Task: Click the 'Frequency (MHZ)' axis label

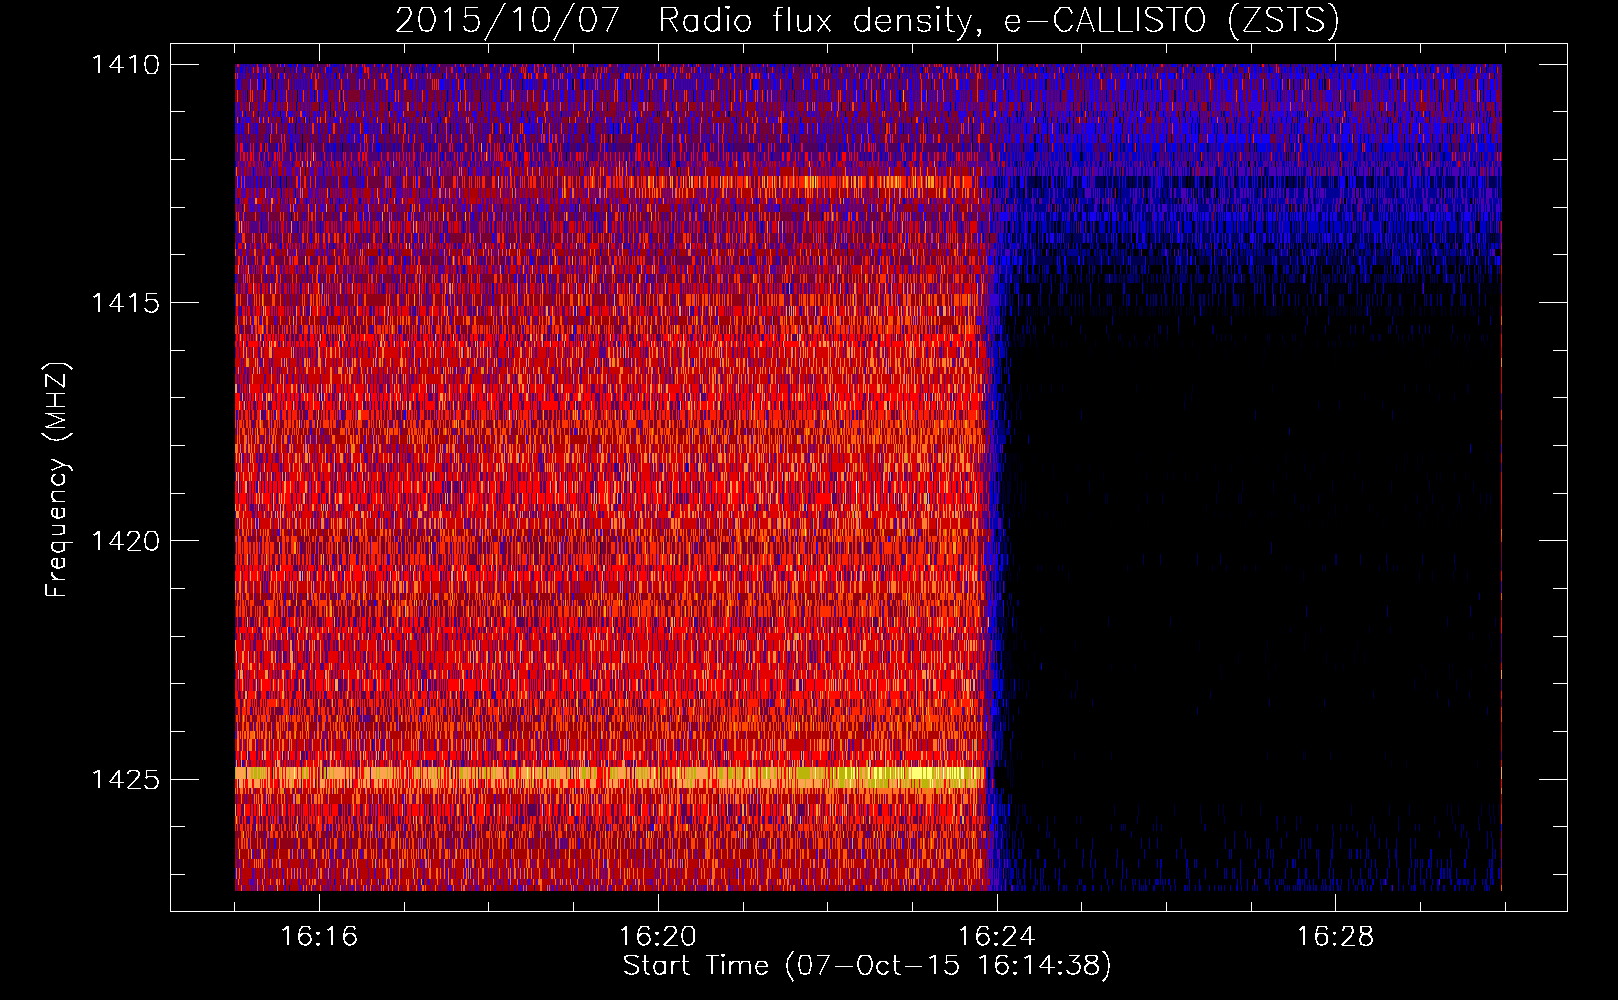Action: pyautogui.click(x=57, y=480)
